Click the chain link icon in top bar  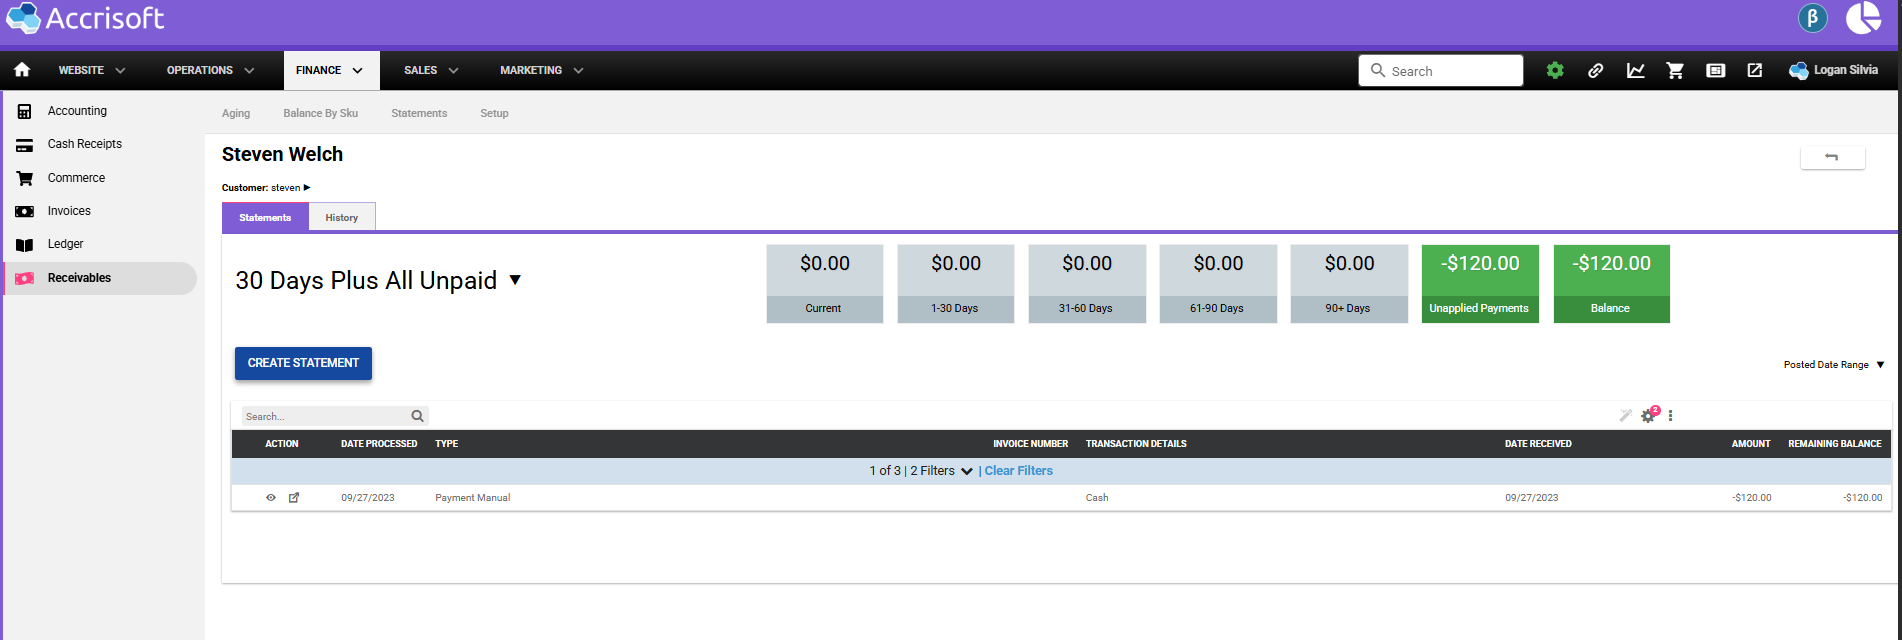1595,70
